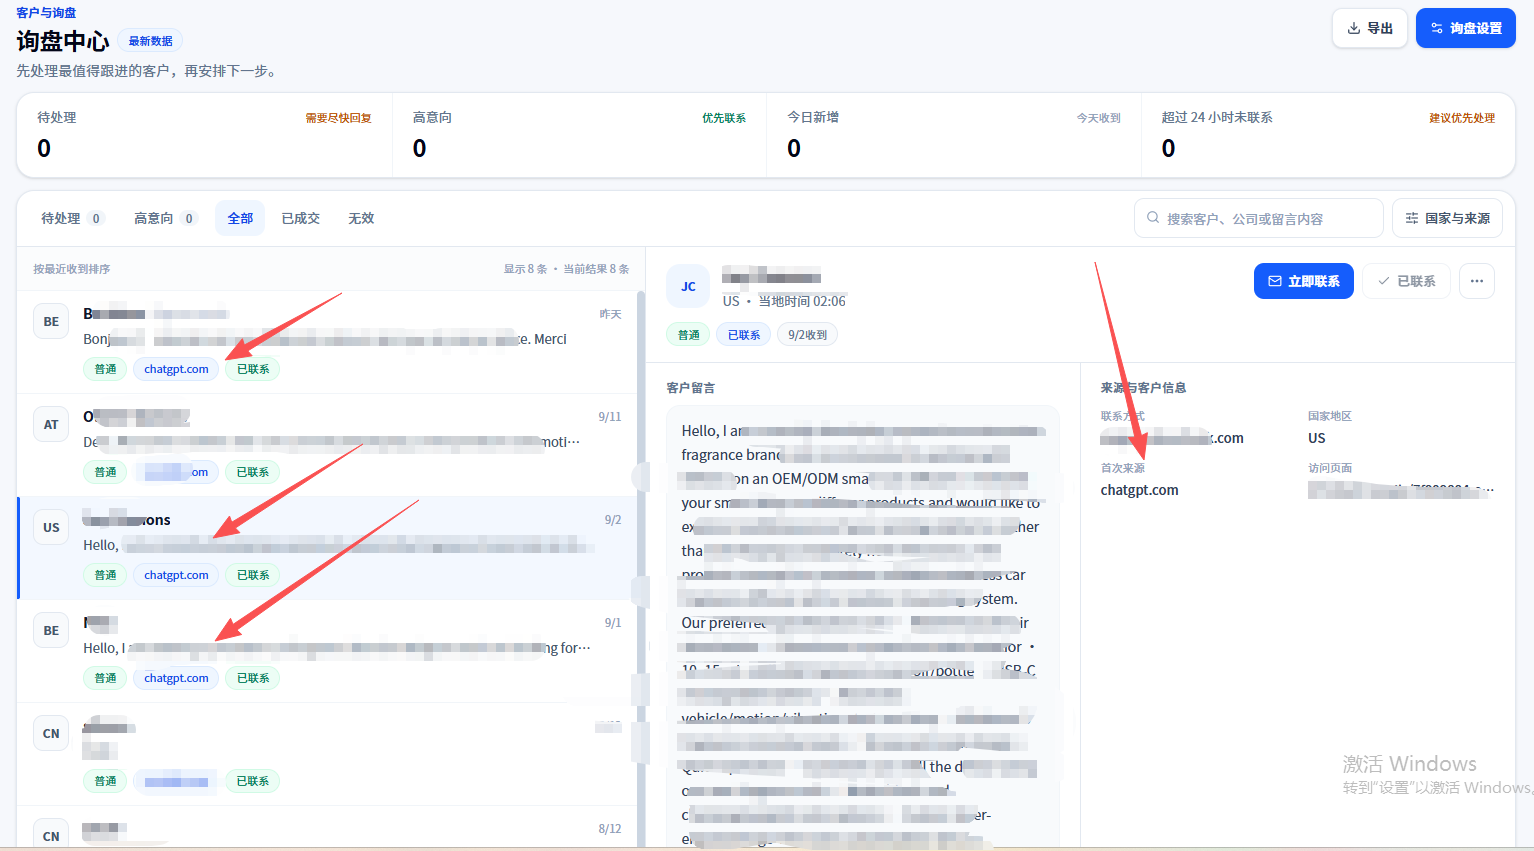Click the 导出 export button

(1370, 28)
